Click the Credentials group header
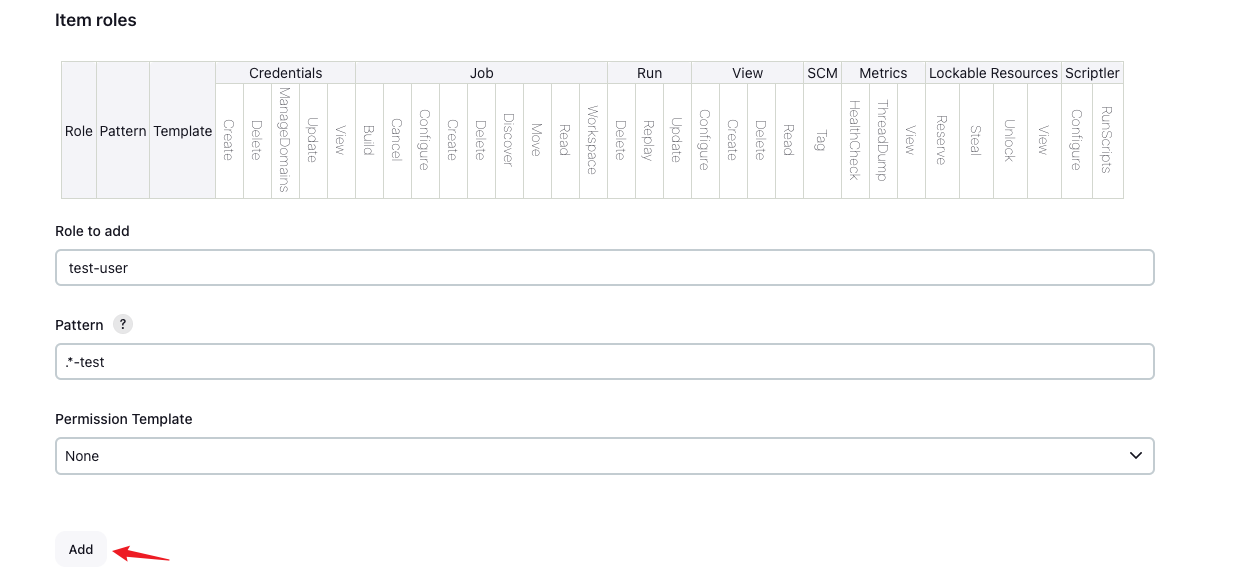This screenshot has width=1245, height=576. click(x=285, y=73)
